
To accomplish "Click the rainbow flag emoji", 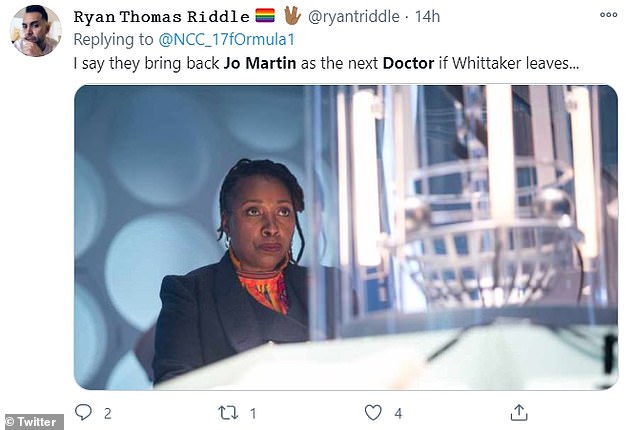I will (265, 16).
